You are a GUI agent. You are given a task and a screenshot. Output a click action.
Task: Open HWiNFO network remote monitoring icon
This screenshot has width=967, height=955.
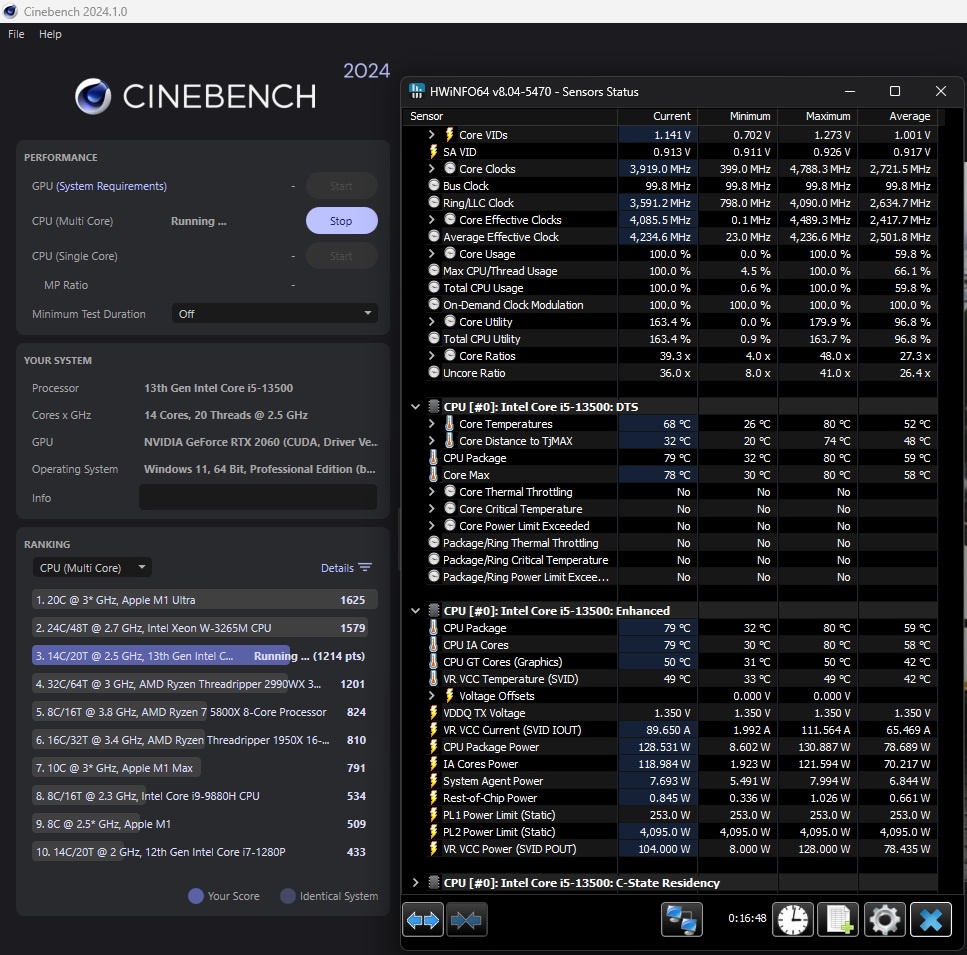(681, 920)
